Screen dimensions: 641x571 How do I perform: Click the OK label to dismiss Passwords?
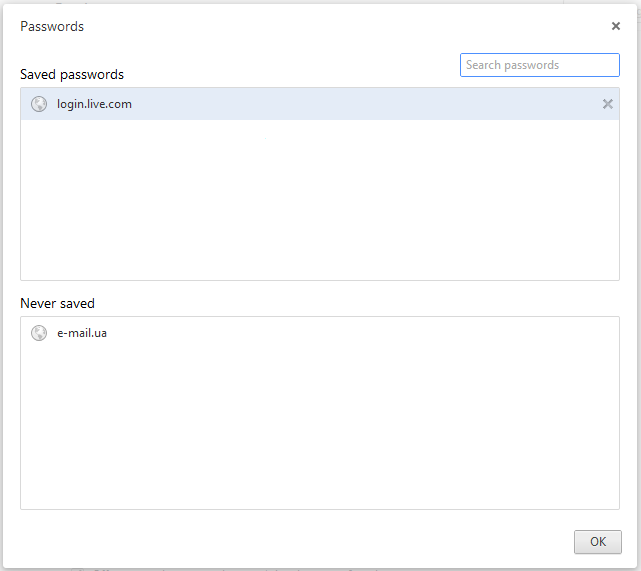click(x=598, y=542)
